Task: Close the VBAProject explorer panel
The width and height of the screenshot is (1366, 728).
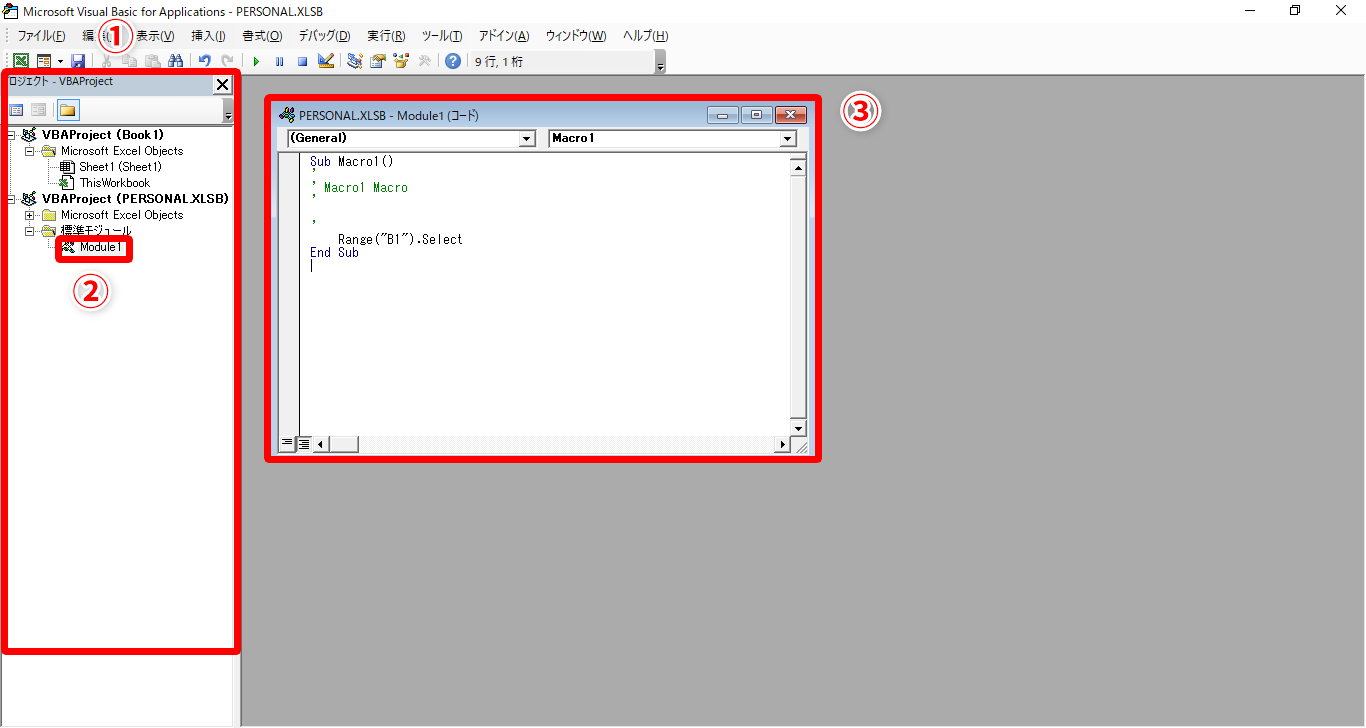Action: pos(222,85)
